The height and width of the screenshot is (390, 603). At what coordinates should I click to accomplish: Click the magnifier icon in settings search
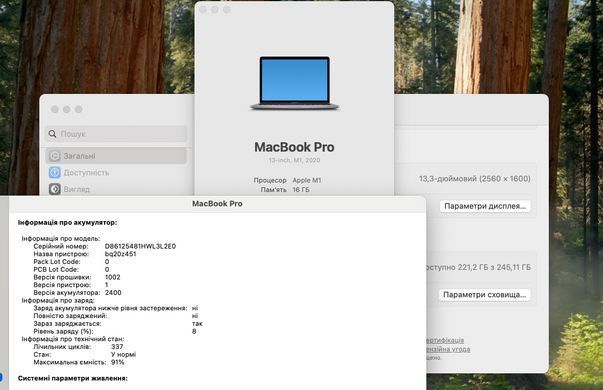pyautogui.click(x=53, y=134)
